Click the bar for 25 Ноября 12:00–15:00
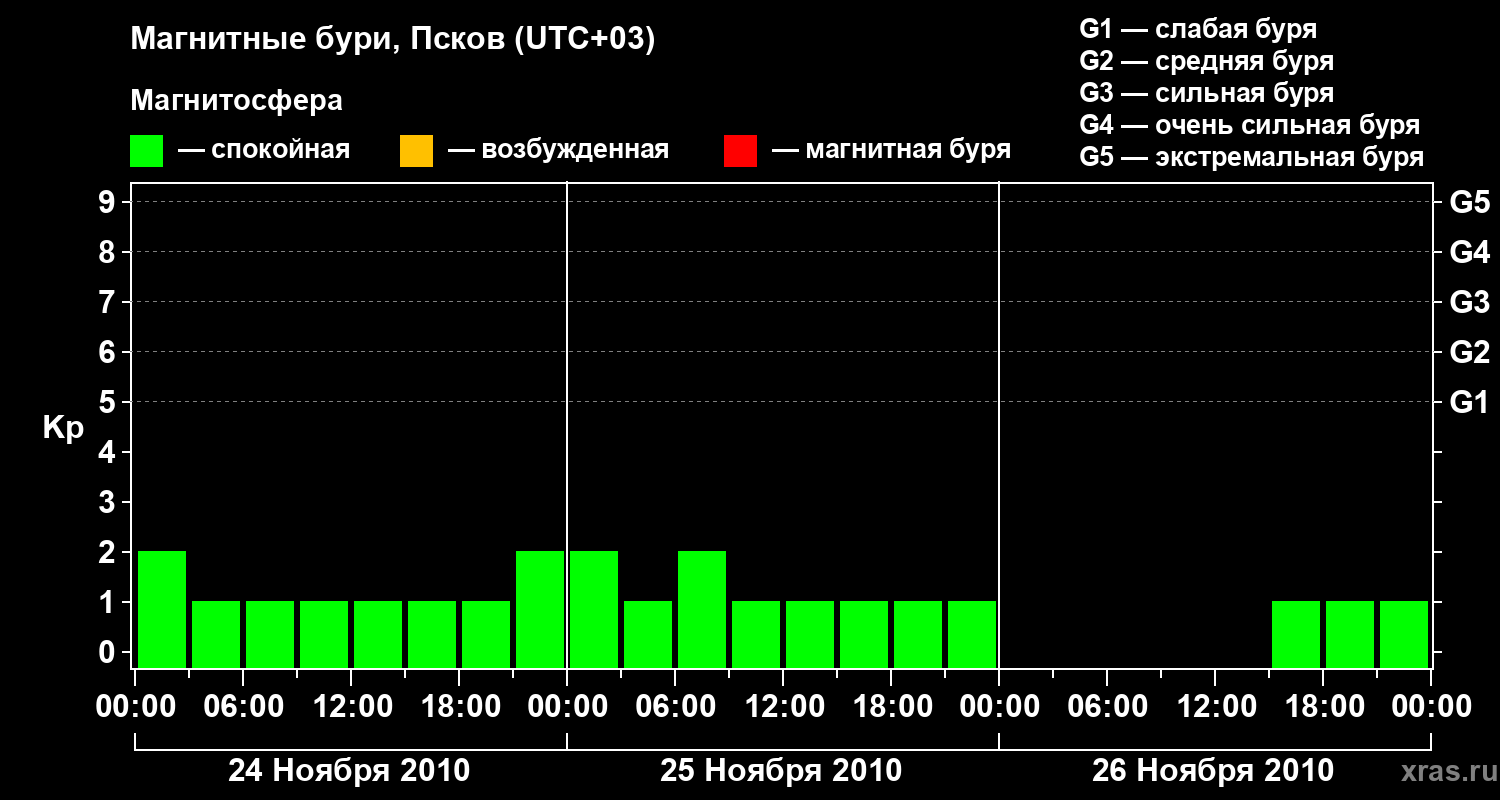The image size is (1500, 800). point(810,634)
